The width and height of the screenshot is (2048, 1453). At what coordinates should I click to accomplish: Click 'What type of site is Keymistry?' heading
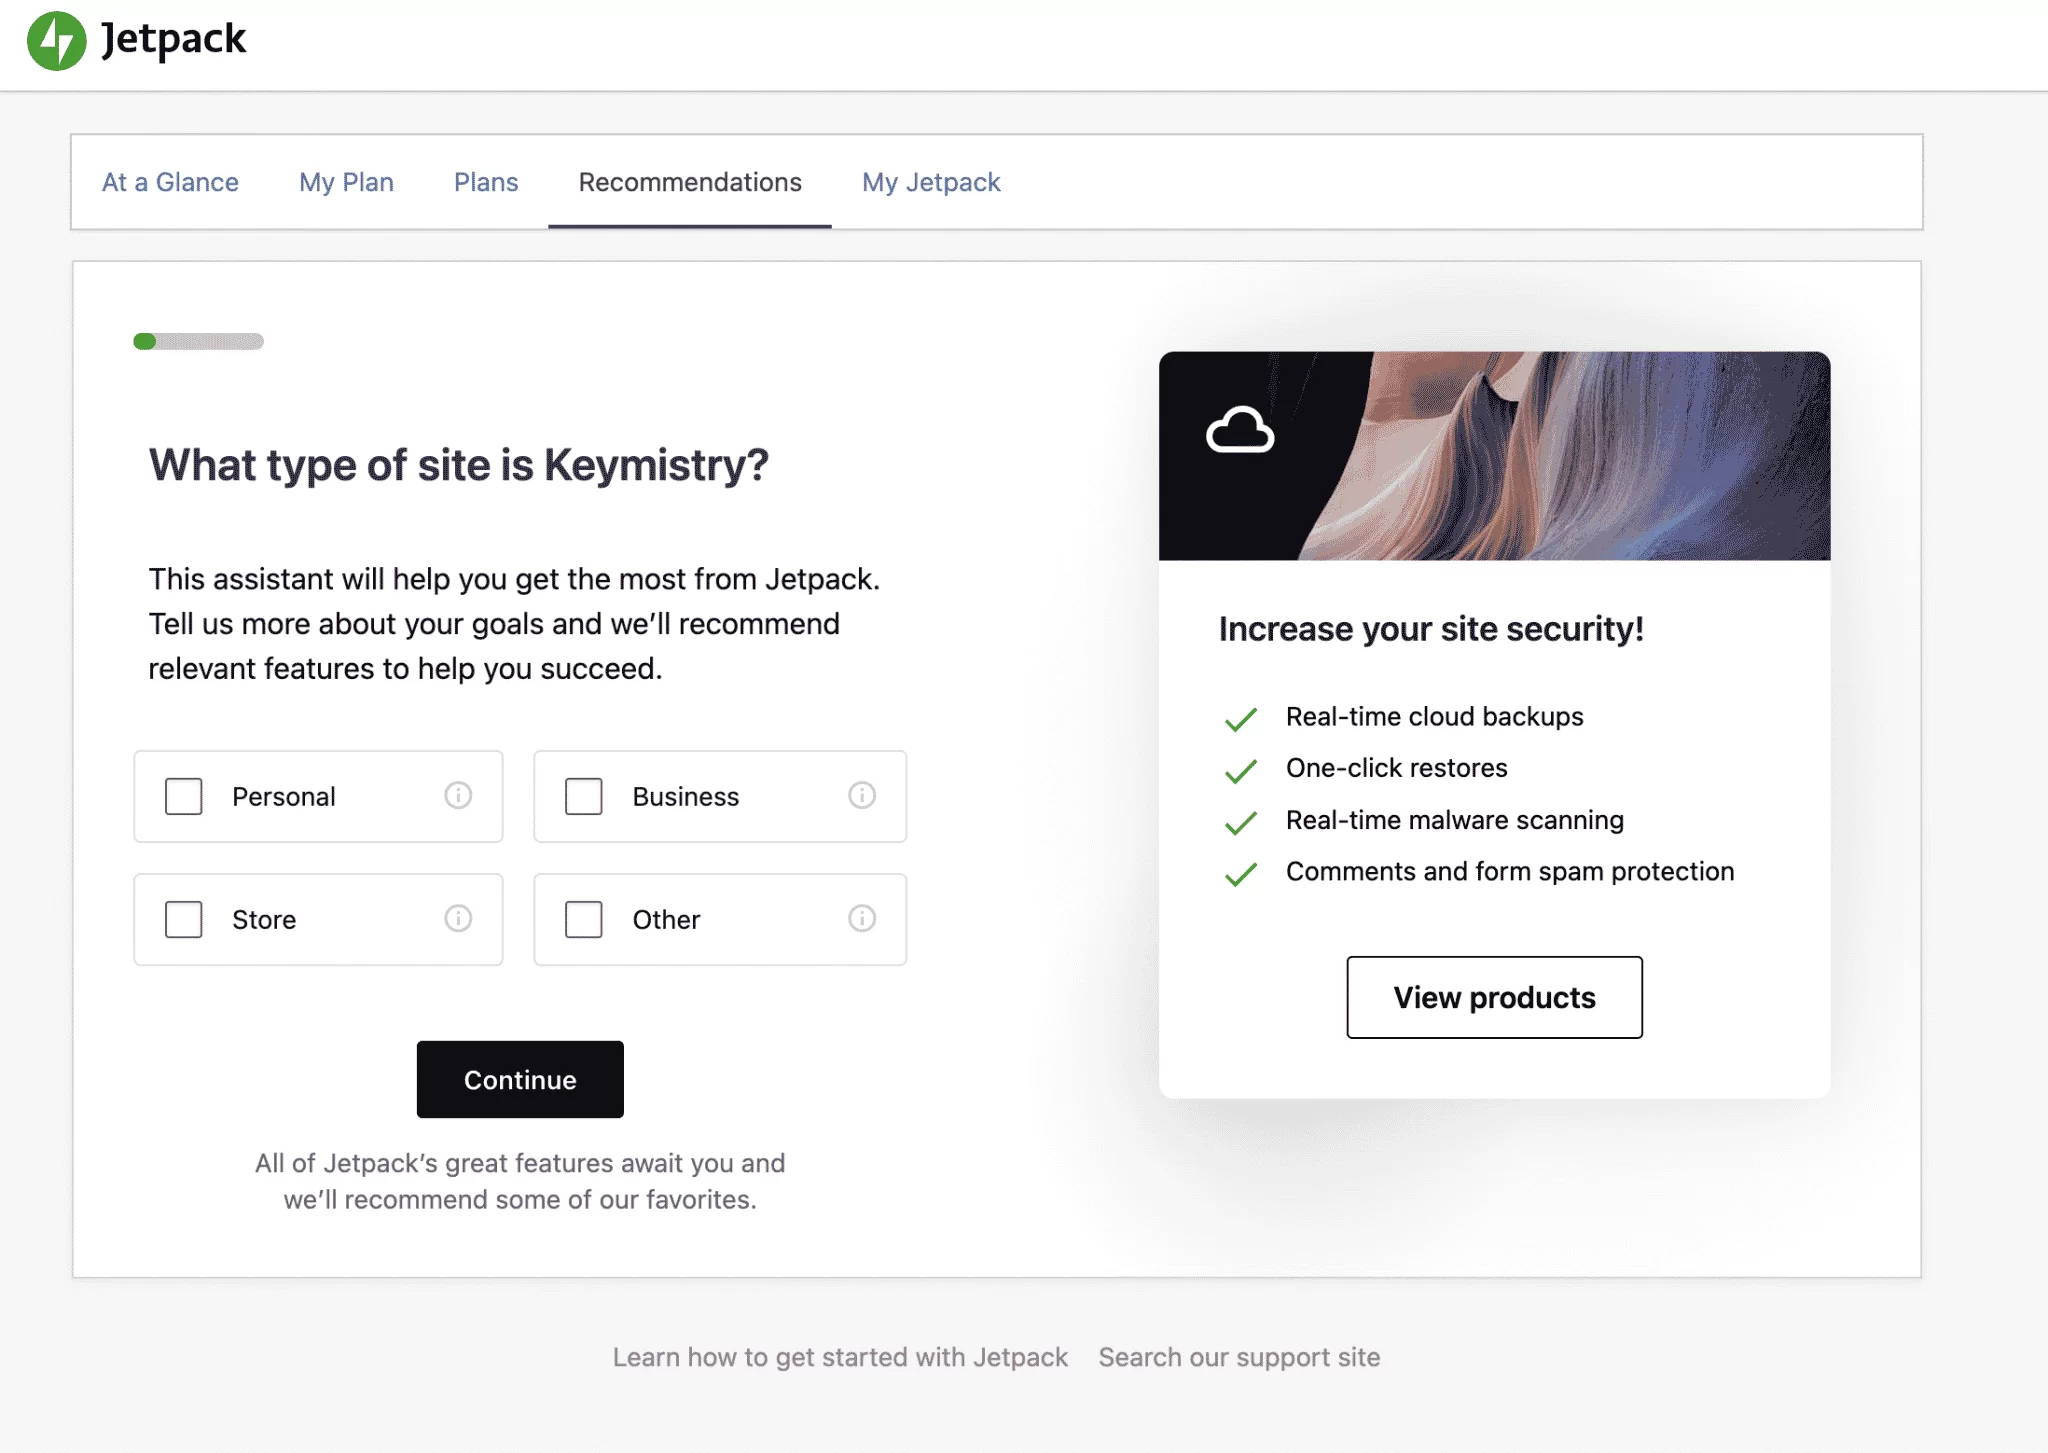[x=459, y=465]
